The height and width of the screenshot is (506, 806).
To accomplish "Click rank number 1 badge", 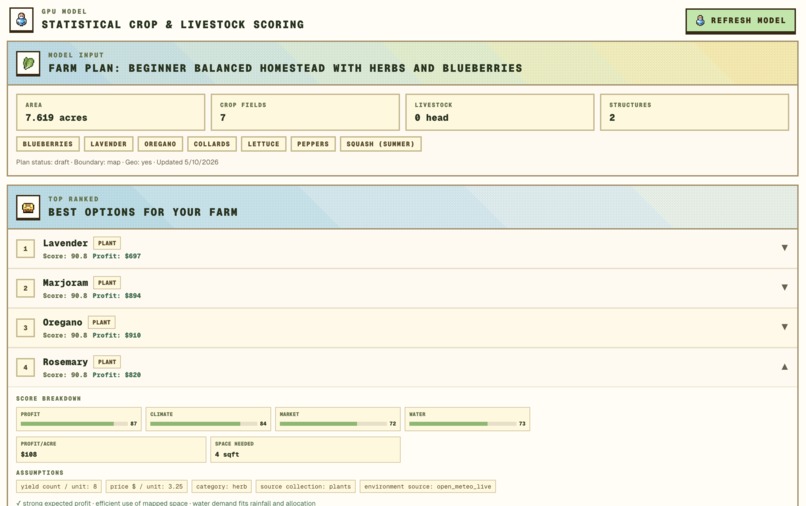I will 26,249.
